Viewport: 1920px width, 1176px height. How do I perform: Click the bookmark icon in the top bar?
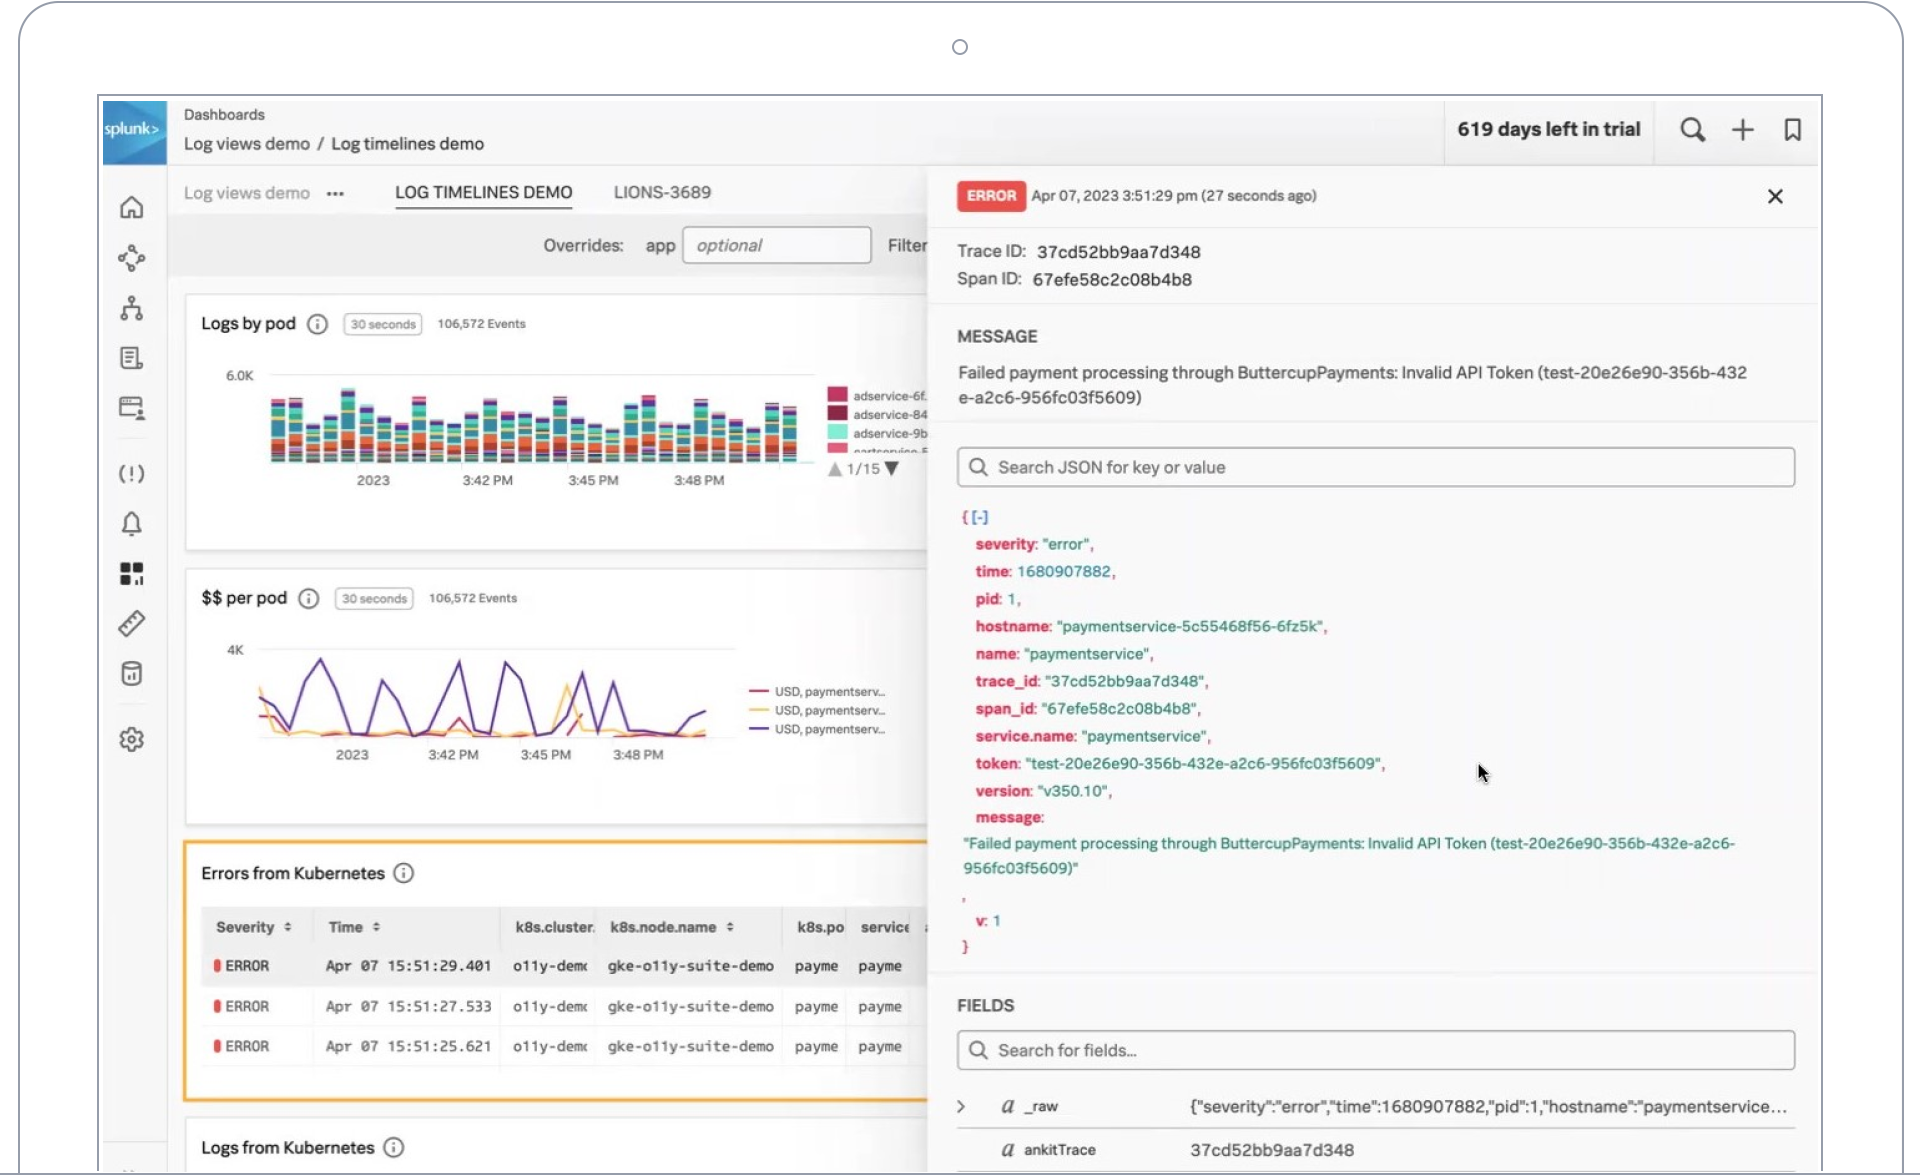tap(1792, 130)
